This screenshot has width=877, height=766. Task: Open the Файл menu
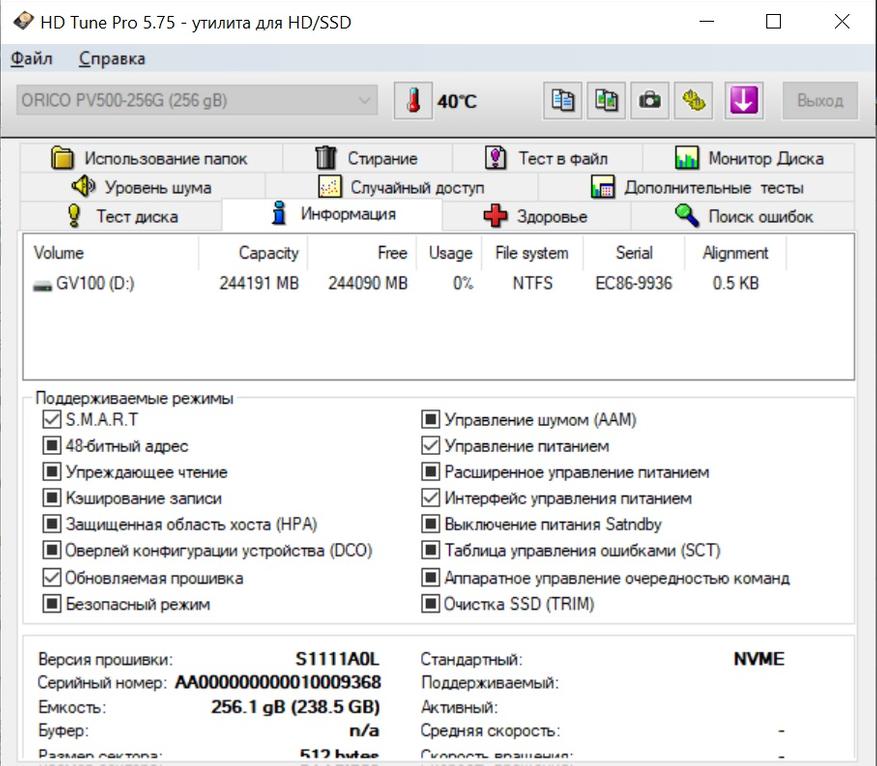coord(32,59)
